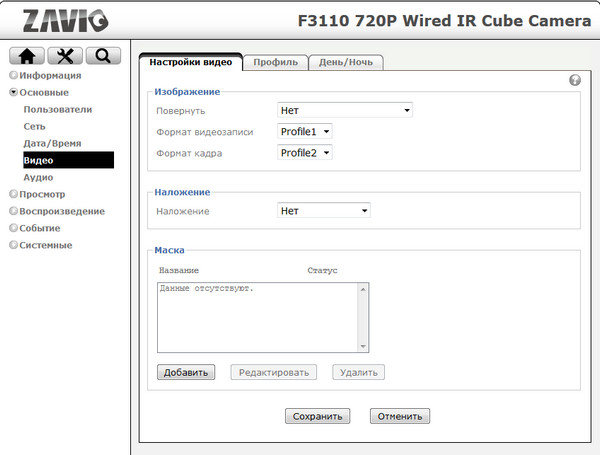Click the Сохранить button
The height and width of the screenshot is (455, 600).
[x=317, y=416]
